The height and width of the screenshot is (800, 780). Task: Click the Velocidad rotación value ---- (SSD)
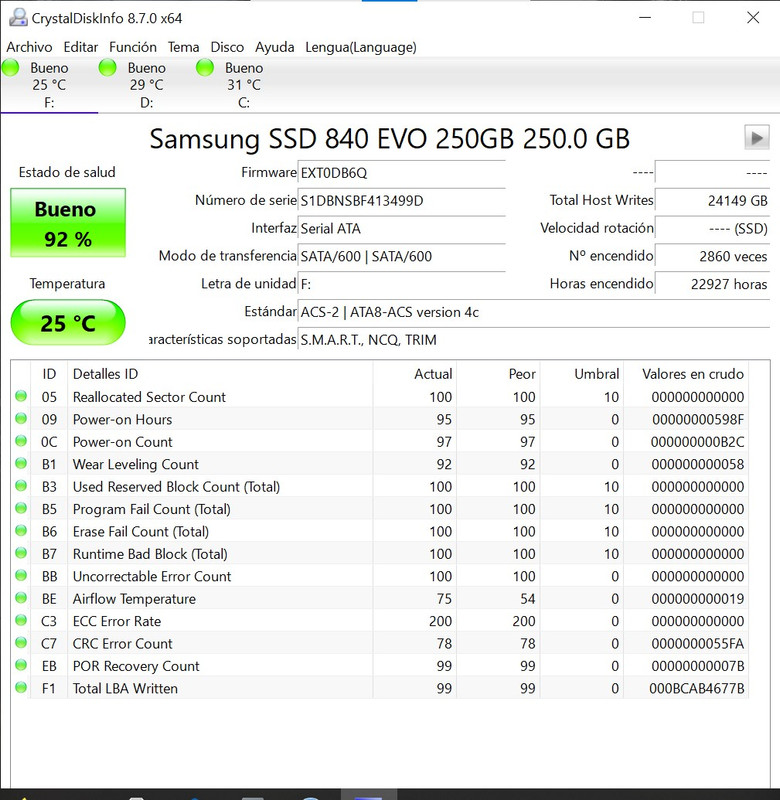[x=713, y=228]
